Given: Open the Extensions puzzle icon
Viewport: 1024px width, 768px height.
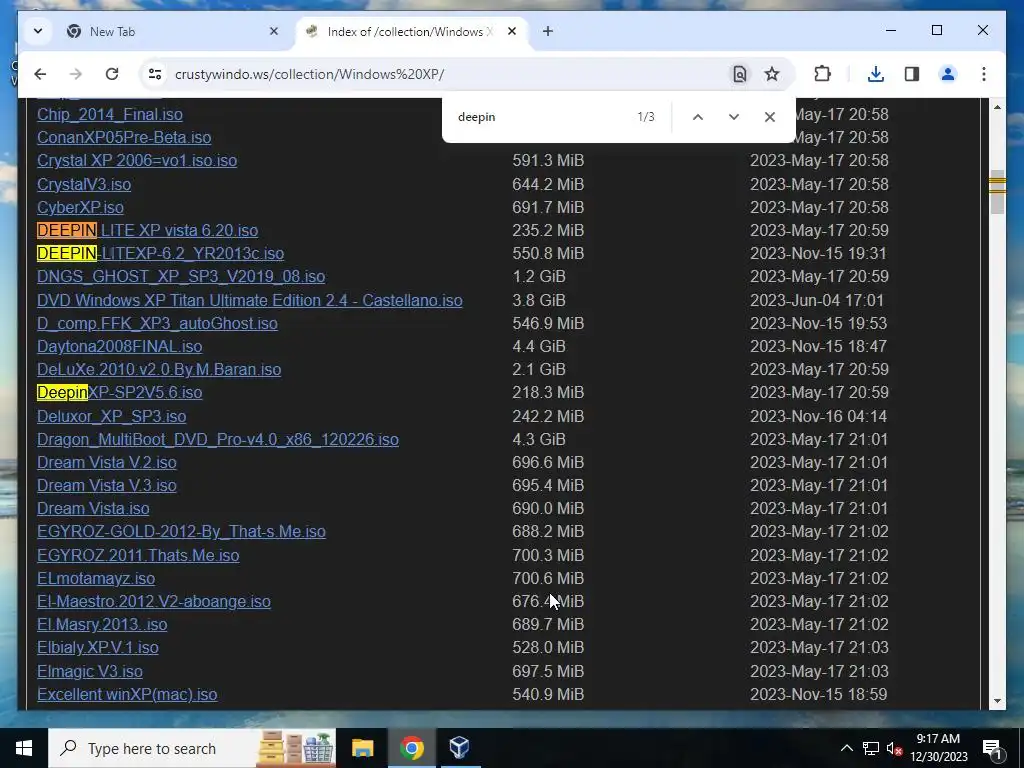Looking at the screenshot, I should coord(822,74).
